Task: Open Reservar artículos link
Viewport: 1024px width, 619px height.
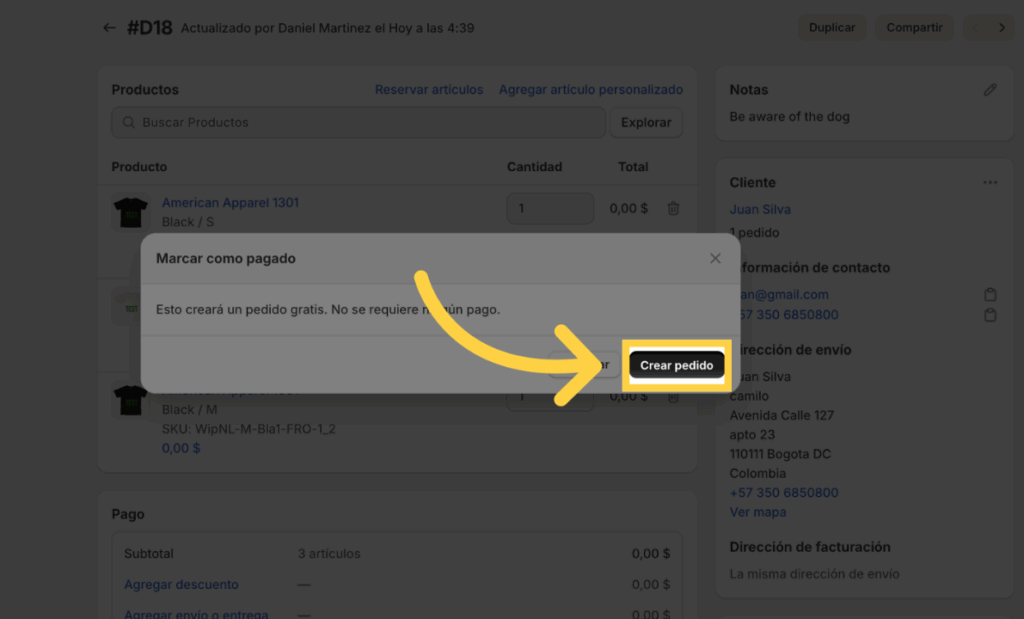Action: (x=429, y=90)
